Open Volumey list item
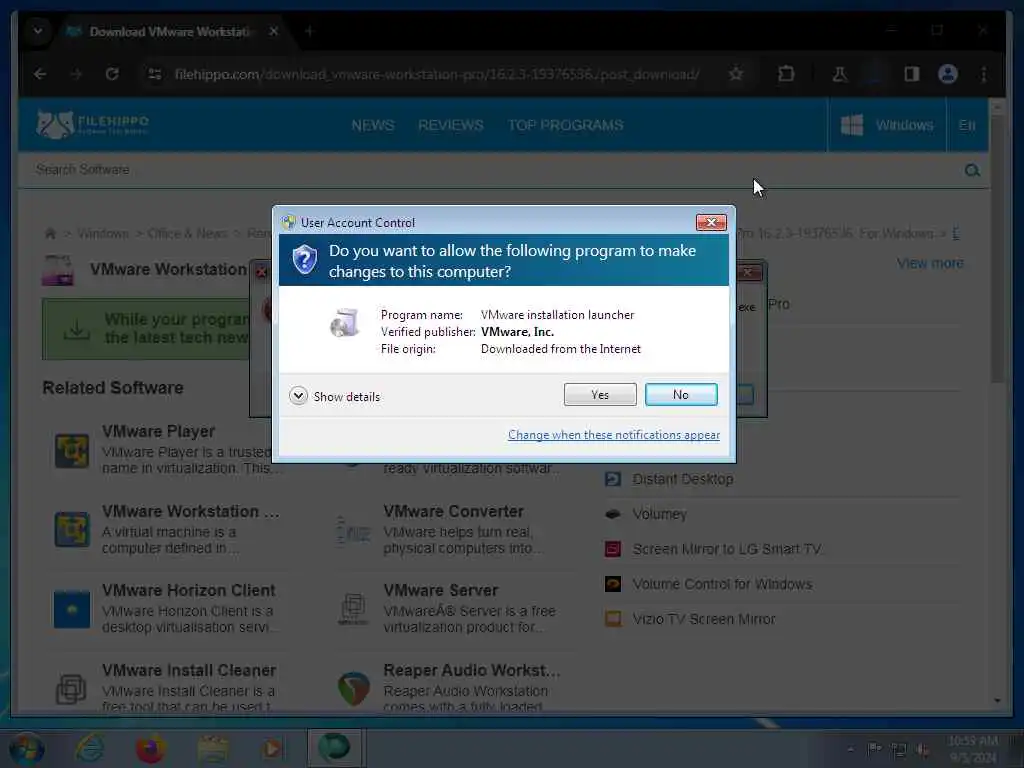 (659, 514)
